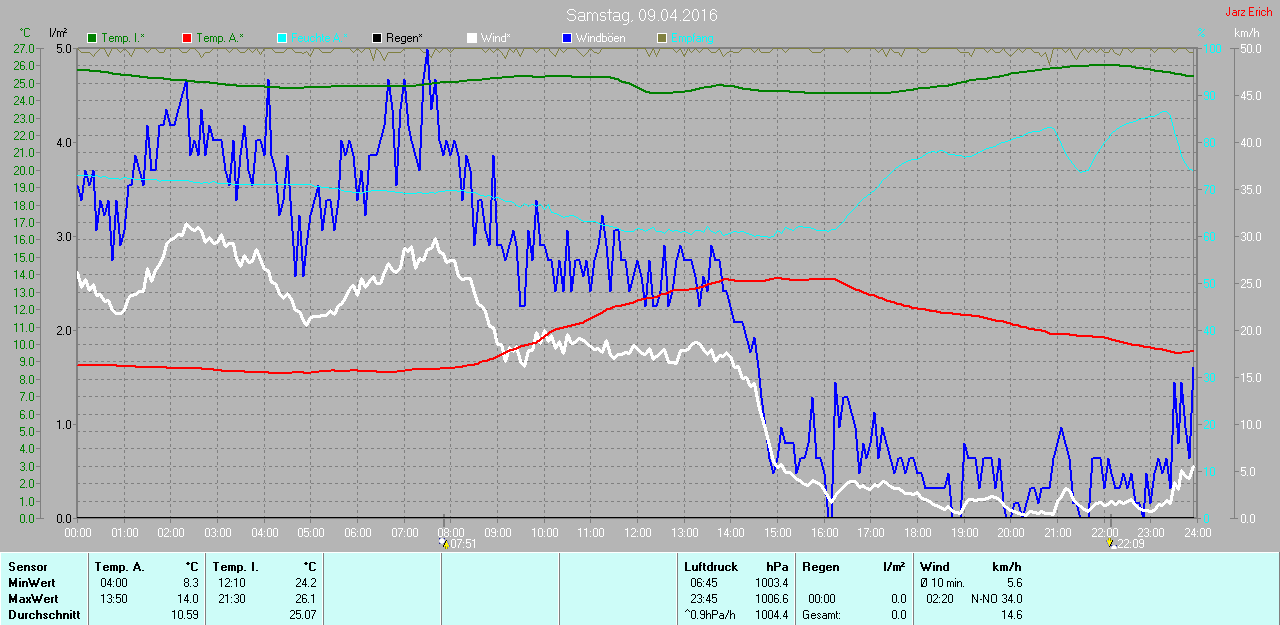Select the Temp. I. column header
The height and width of the screenshot is (625, 1280).
click(x=236, y=567)
